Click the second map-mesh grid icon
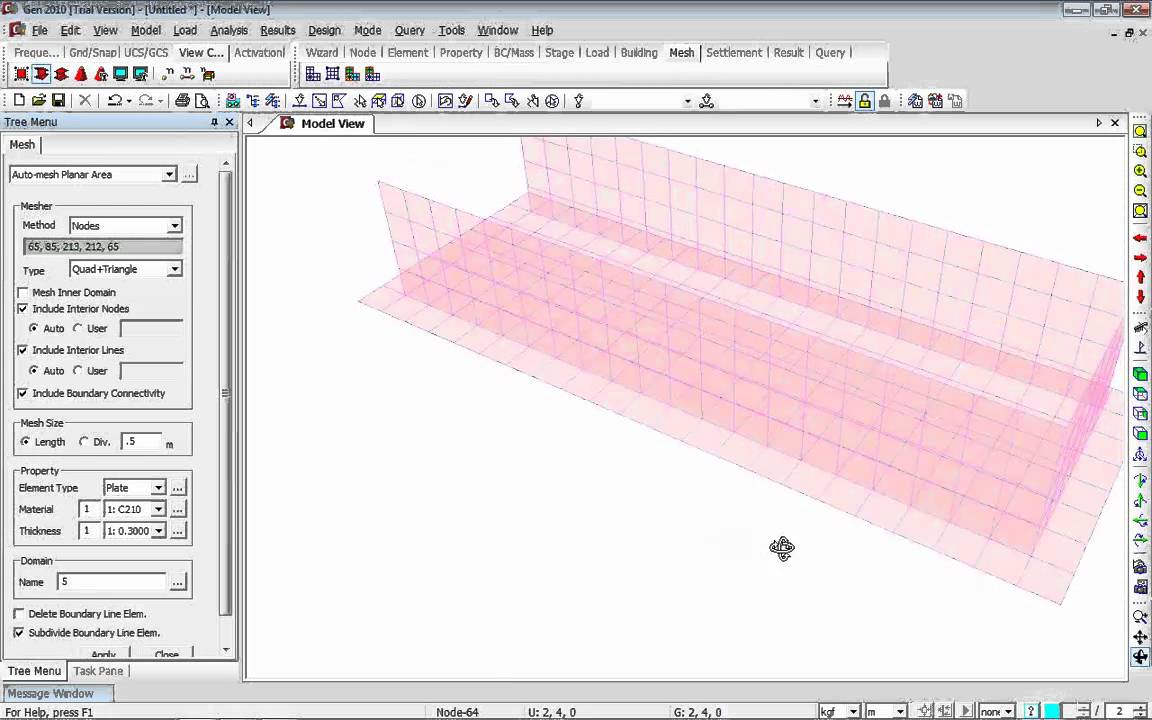Image resolution: width=1152 pixels, height=720 pixels. point(333,74)
